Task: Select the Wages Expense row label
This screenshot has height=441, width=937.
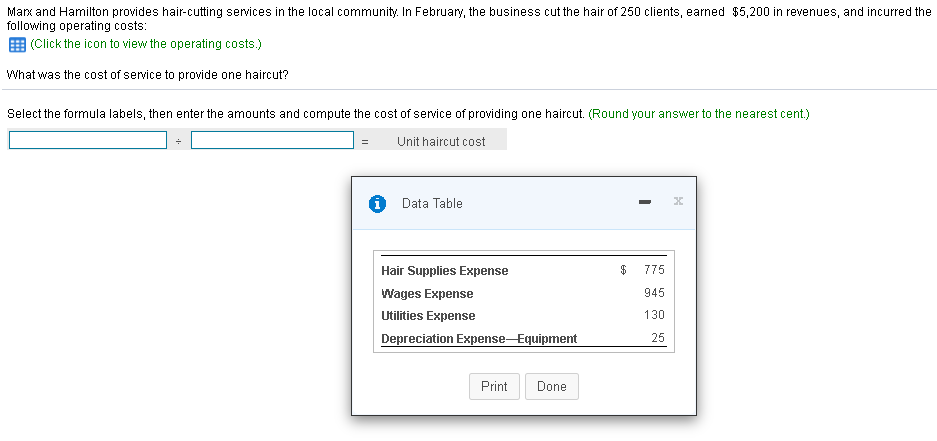Action: (x=427, y=293)
